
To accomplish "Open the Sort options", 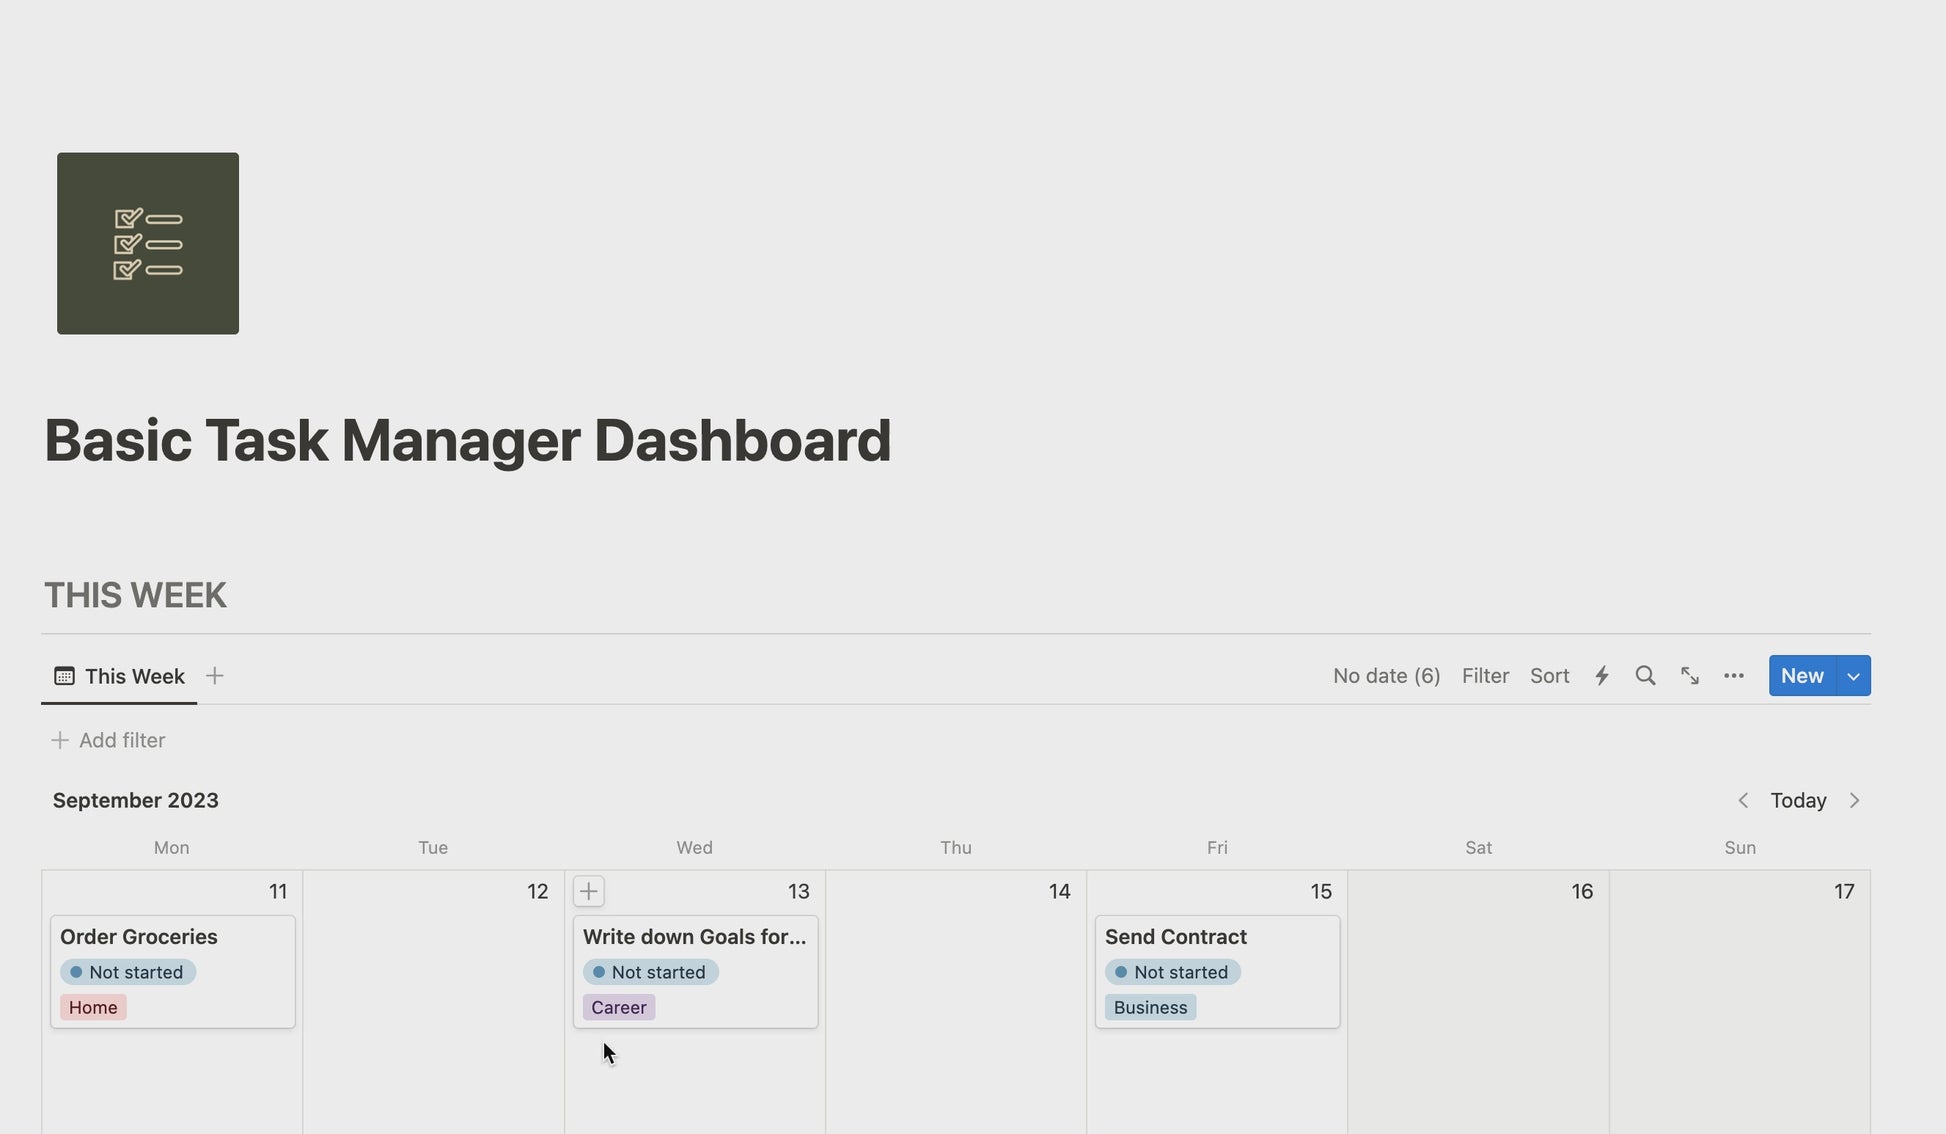I will click(x=1549, y=676).
